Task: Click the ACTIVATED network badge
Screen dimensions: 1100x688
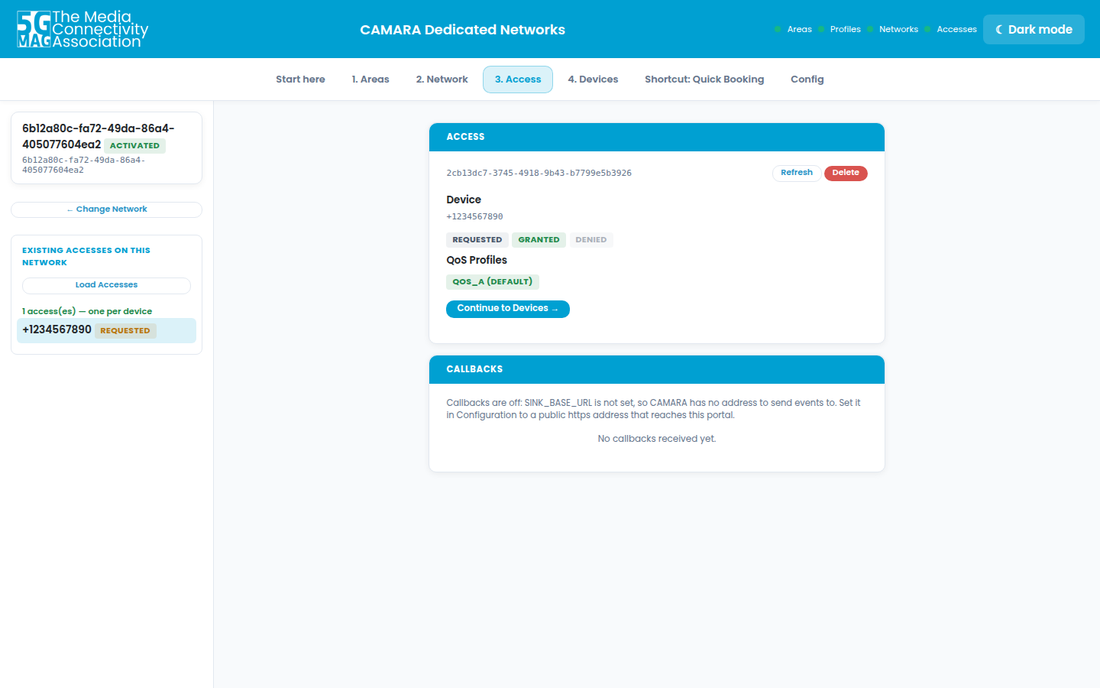Action: click(x=135, y=146)
